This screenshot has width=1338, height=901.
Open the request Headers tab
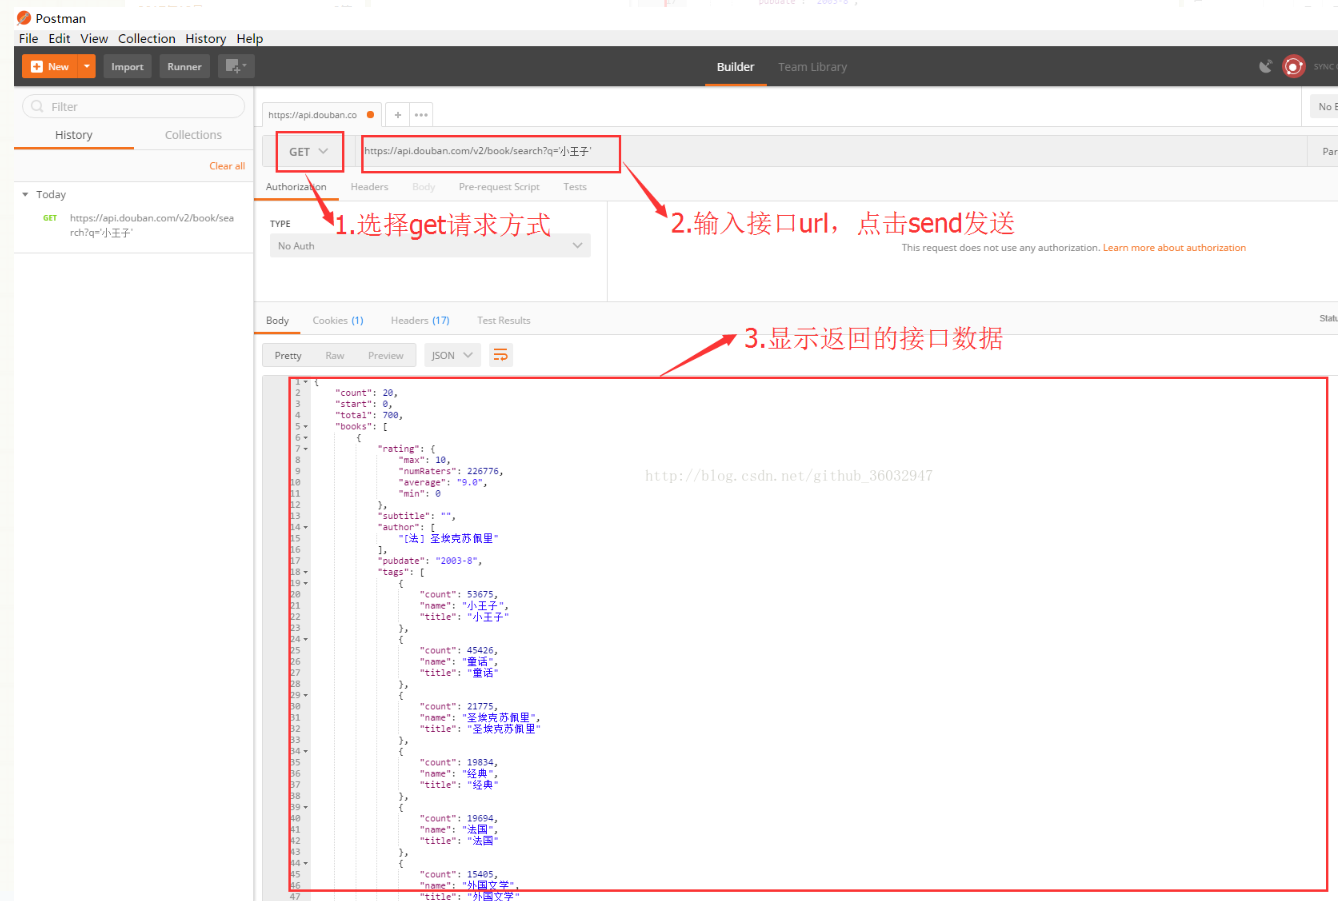pos(369,187)
